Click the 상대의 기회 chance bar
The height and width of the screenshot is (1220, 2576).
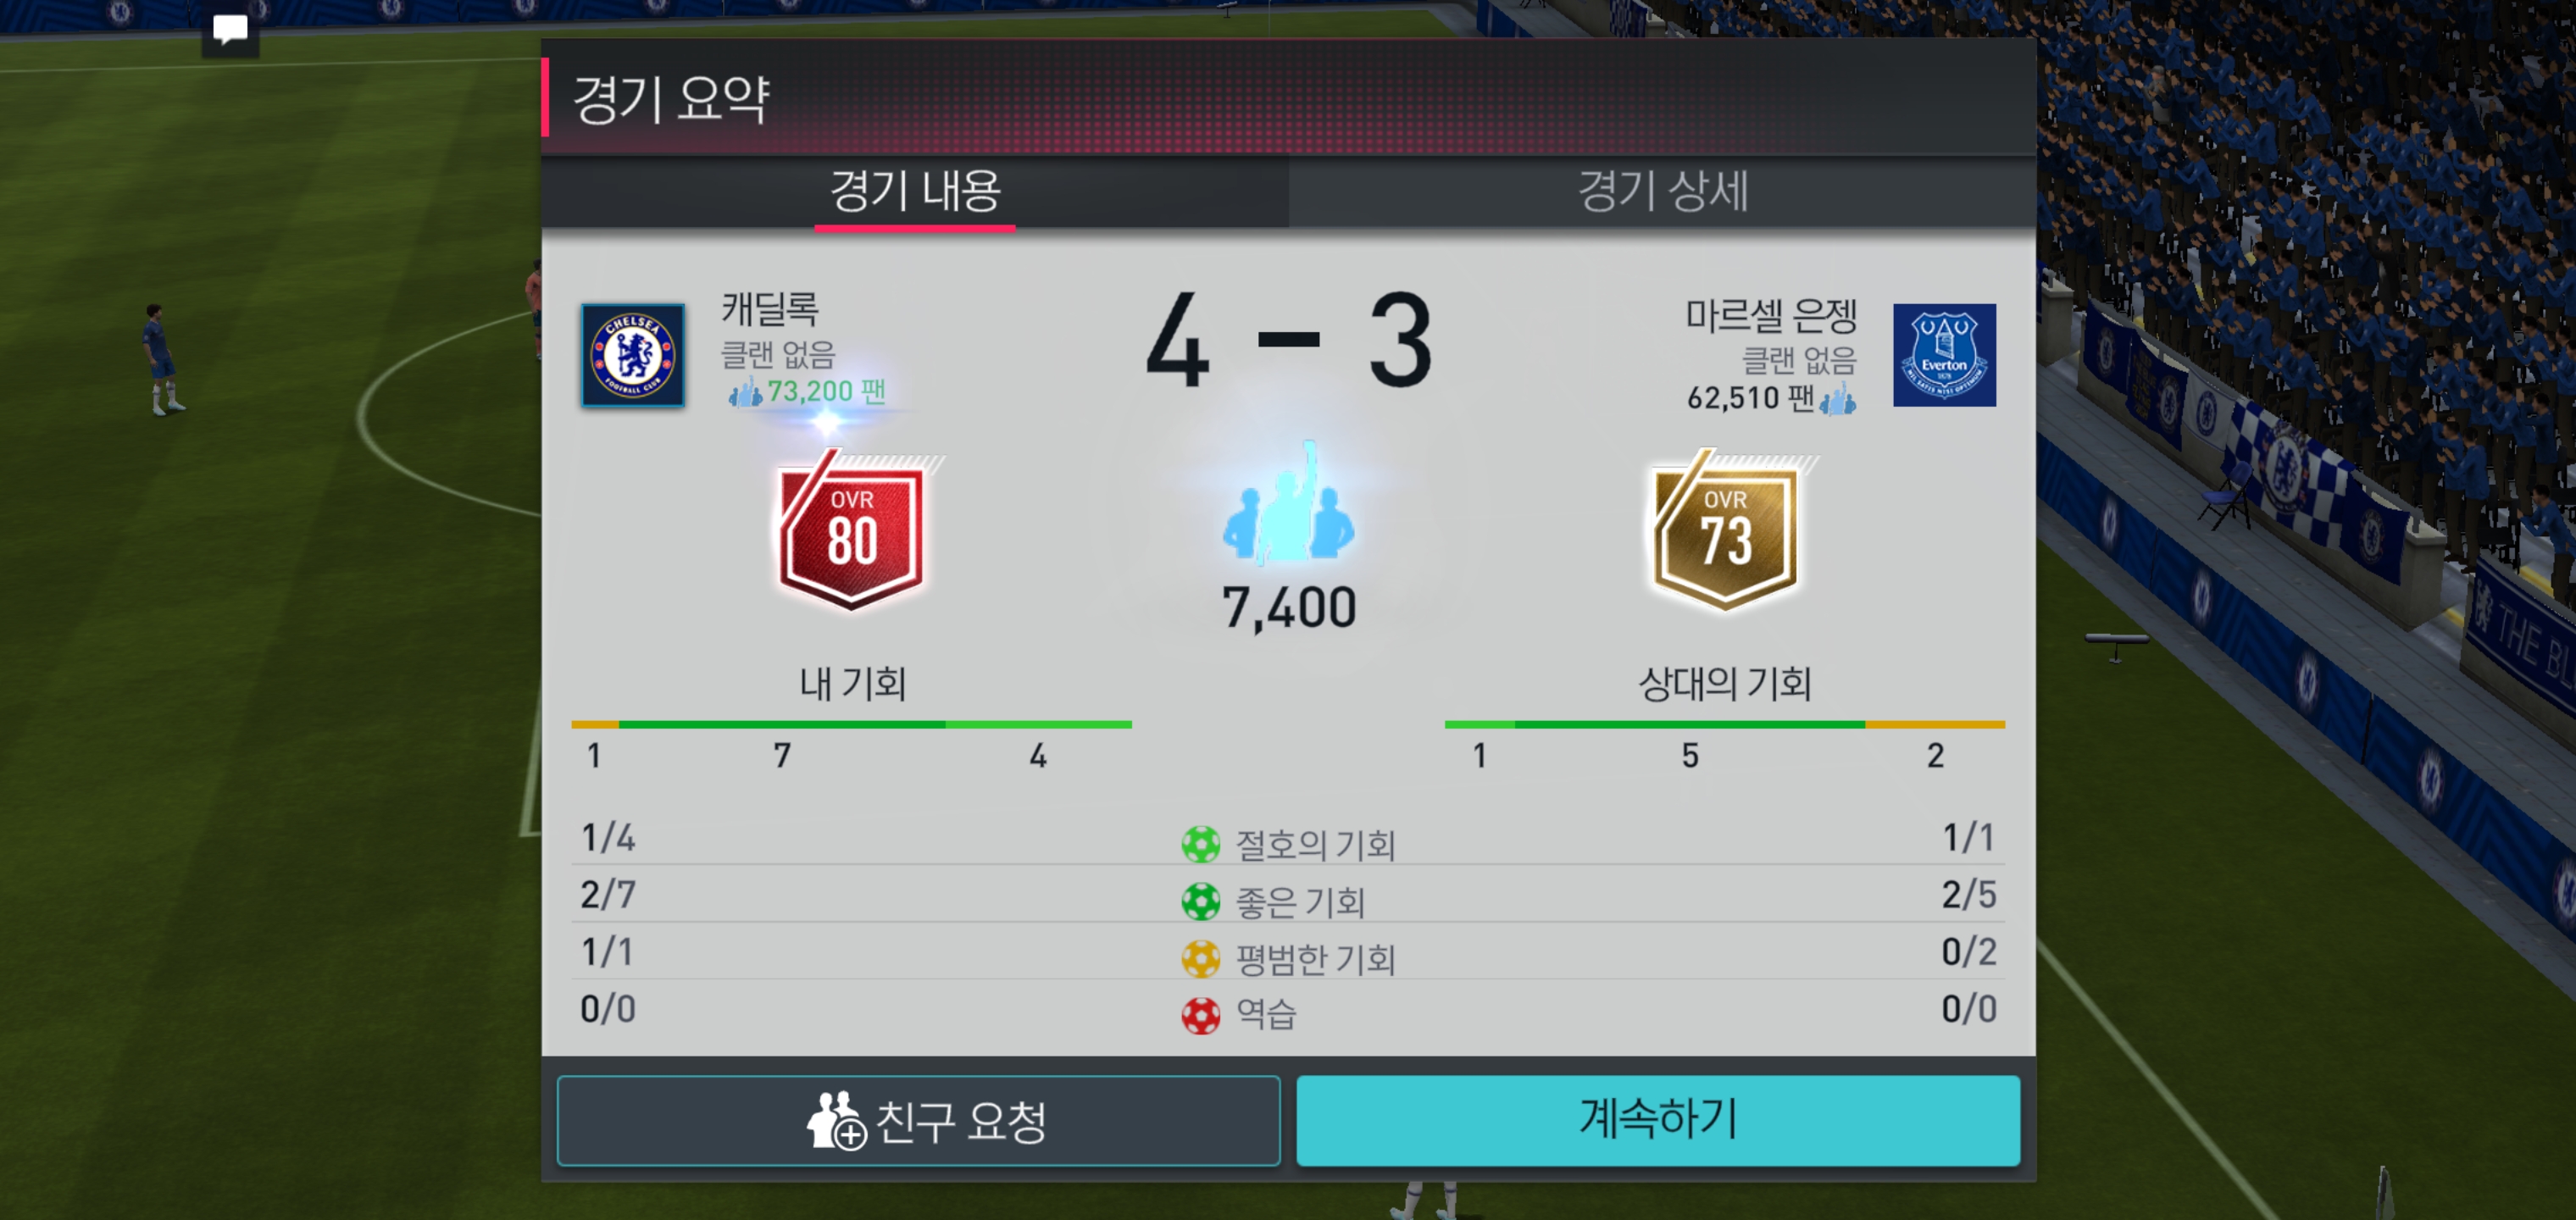click(x=1724, y=724)
